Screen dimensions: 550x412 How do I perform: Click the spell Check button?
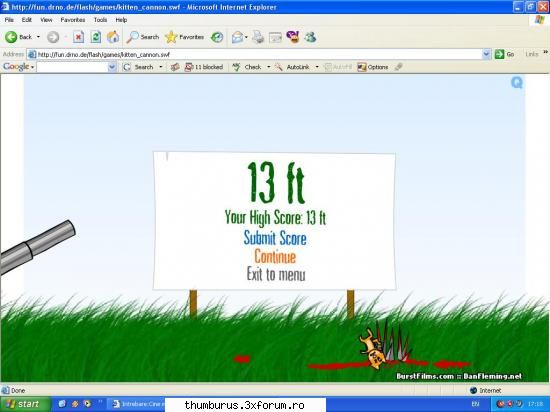pos(247,67)
